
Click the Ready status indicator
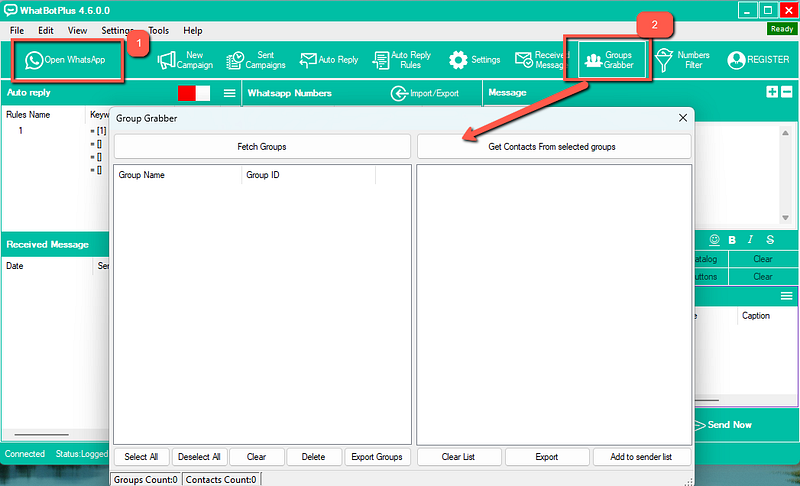coord(782,29)
